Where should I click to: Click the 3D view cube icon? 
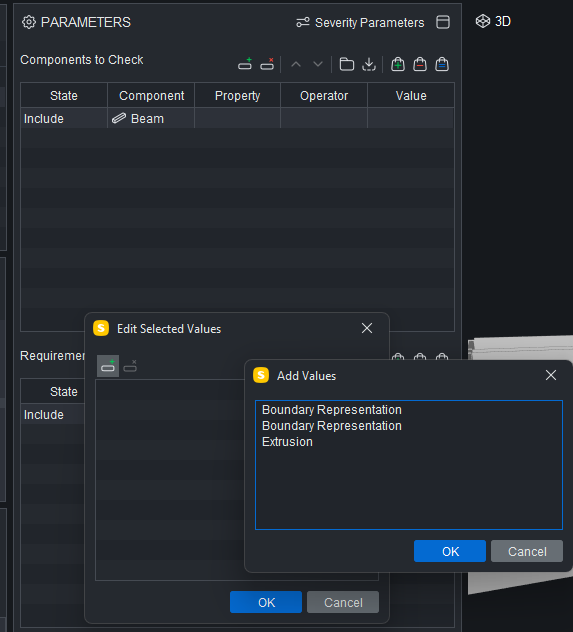pyautogui.click(x=482, y=21)
